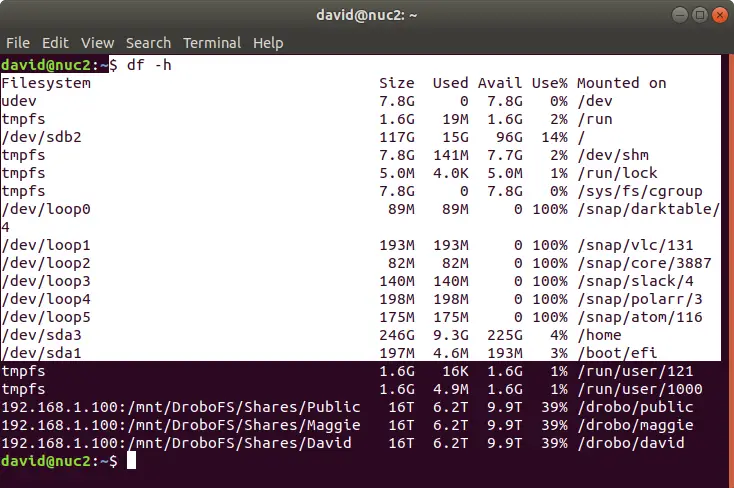
Task: Click the '/snap/darktable/' mount path
Action: 649,209
